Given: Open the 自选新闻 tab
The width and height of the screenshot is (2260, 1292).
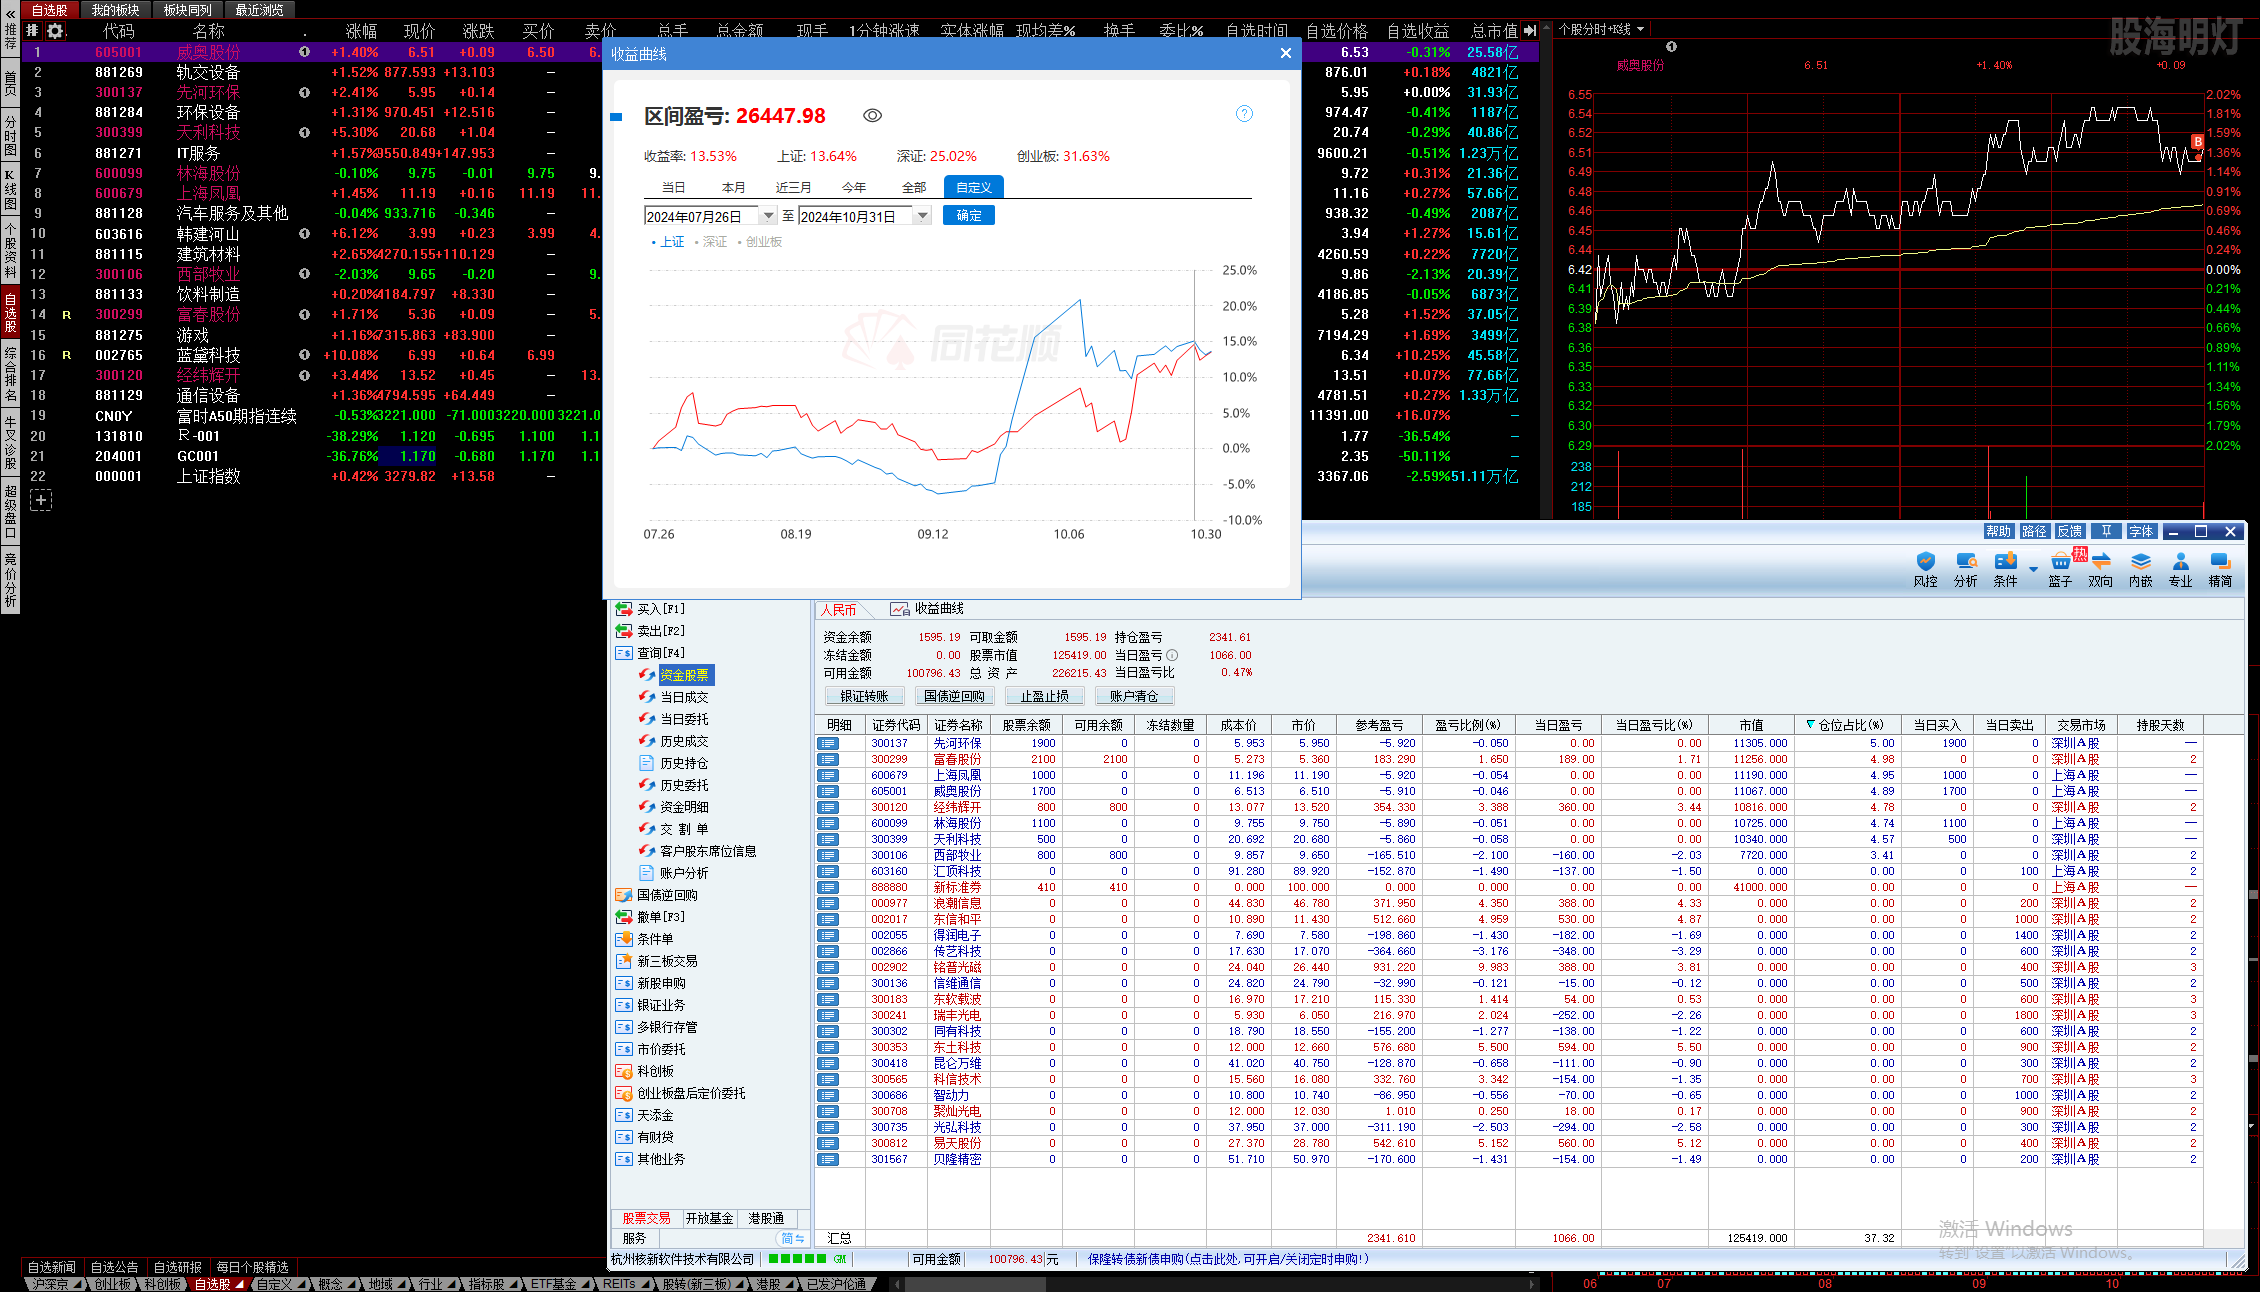Looking at the screenshot, I should click(x=52, y=1267).
